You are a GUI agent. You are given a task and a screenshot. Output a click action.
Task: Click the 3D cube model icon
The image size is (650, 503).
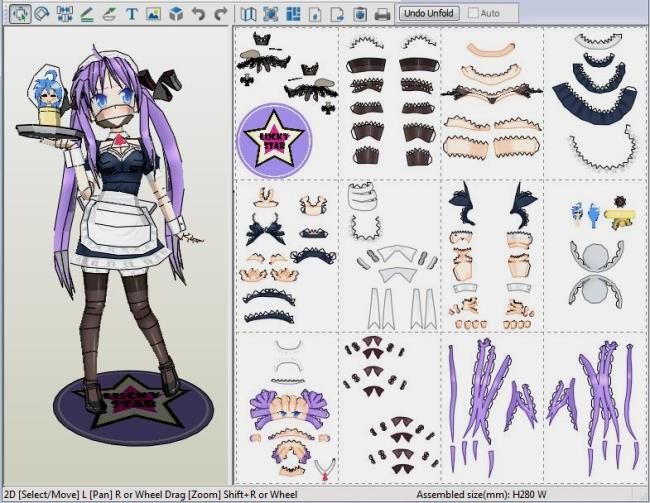(176, 14)
